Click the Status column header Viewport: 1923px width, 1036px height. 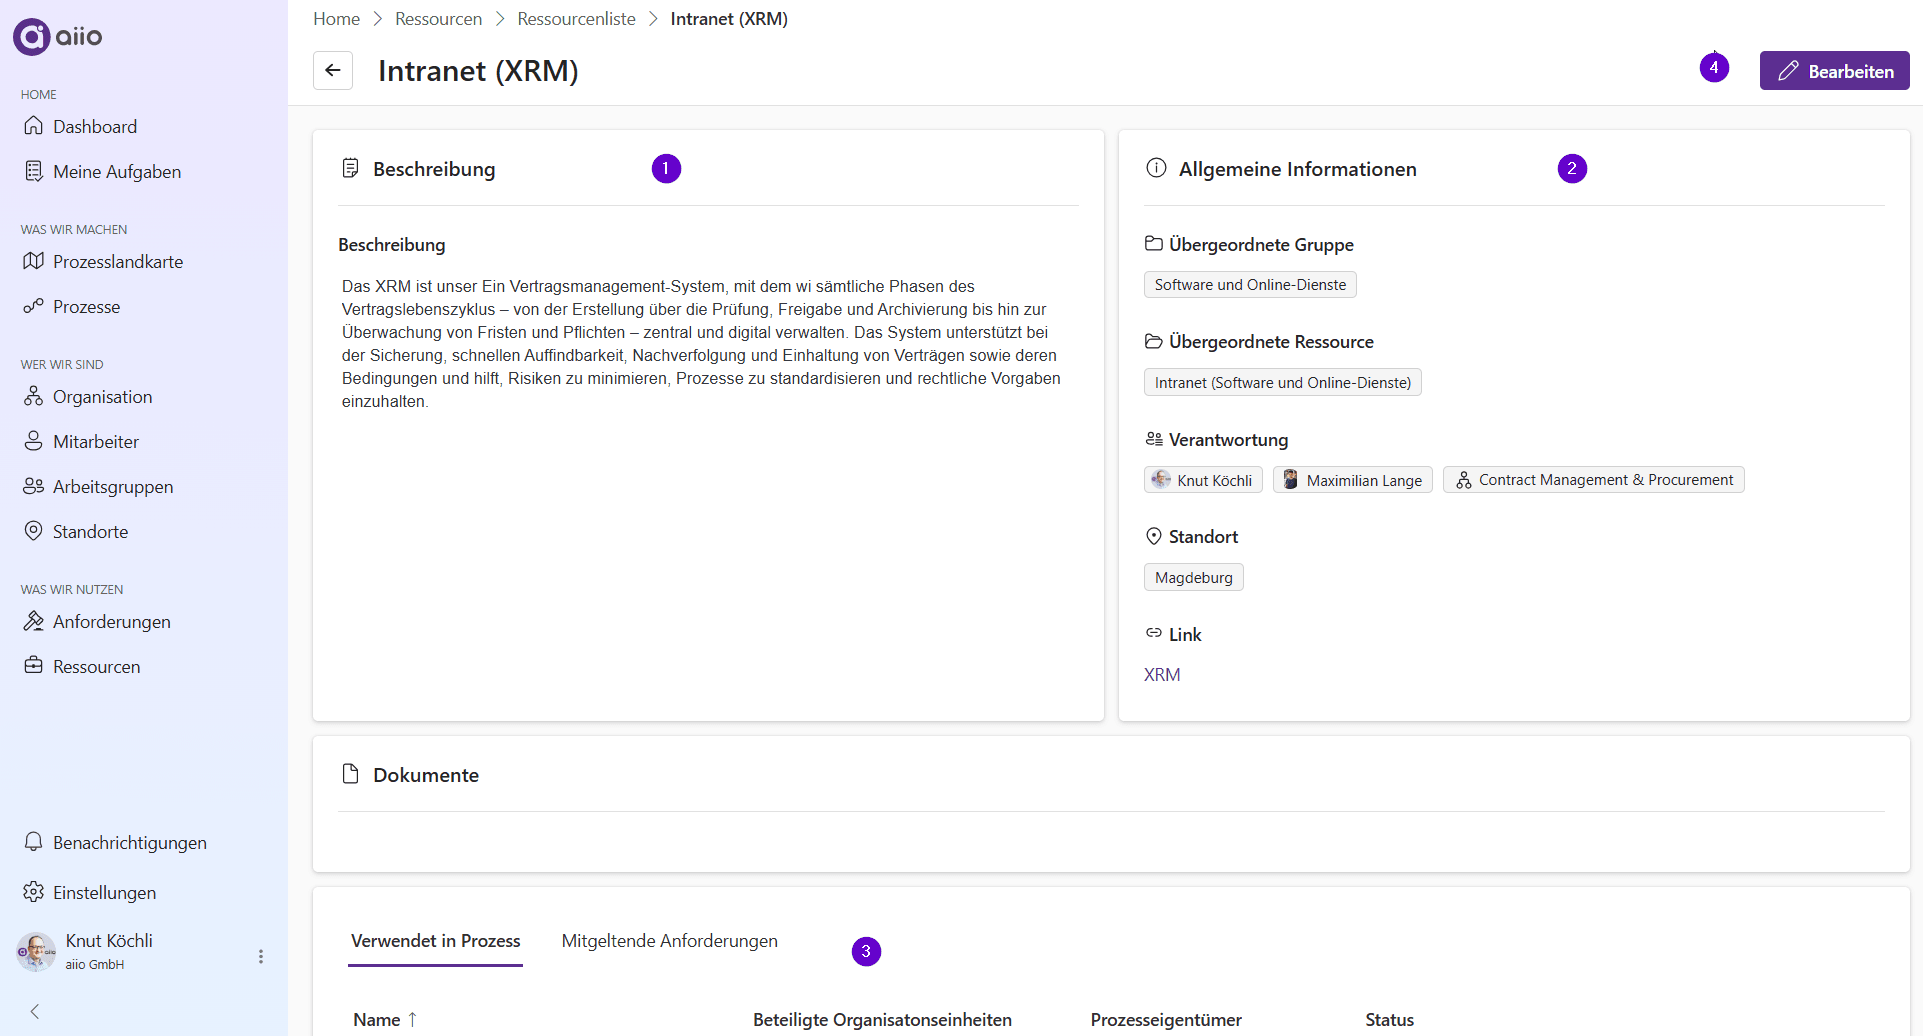pyautogui.click(x=1389, y=1020)
